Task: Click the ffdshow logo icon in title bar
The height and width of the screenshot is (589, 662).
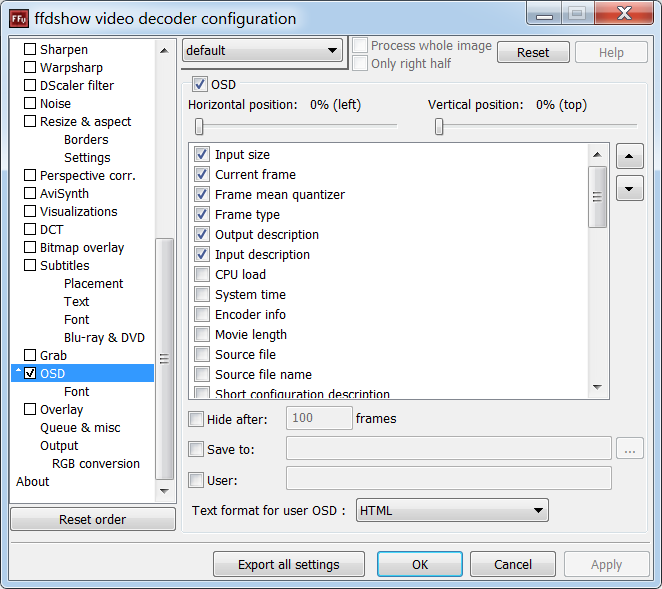Action: 19,19
